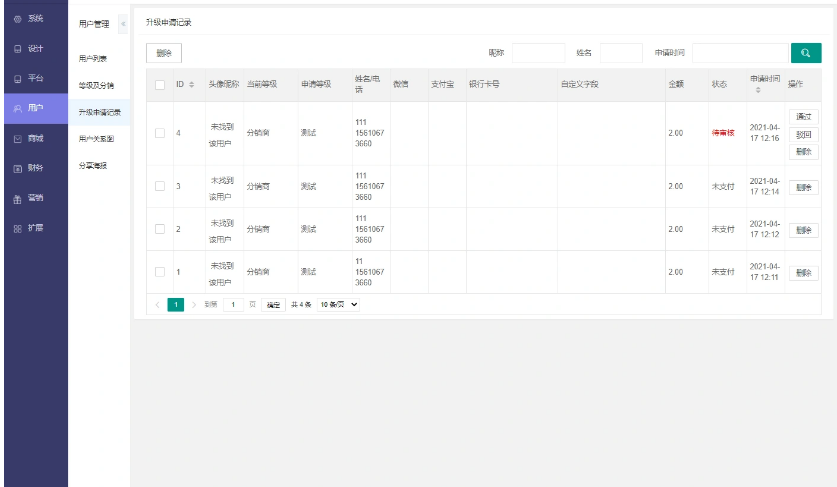
Task: Collapse the 用户管理 submenu panel
Action: [x=123, y=22]
